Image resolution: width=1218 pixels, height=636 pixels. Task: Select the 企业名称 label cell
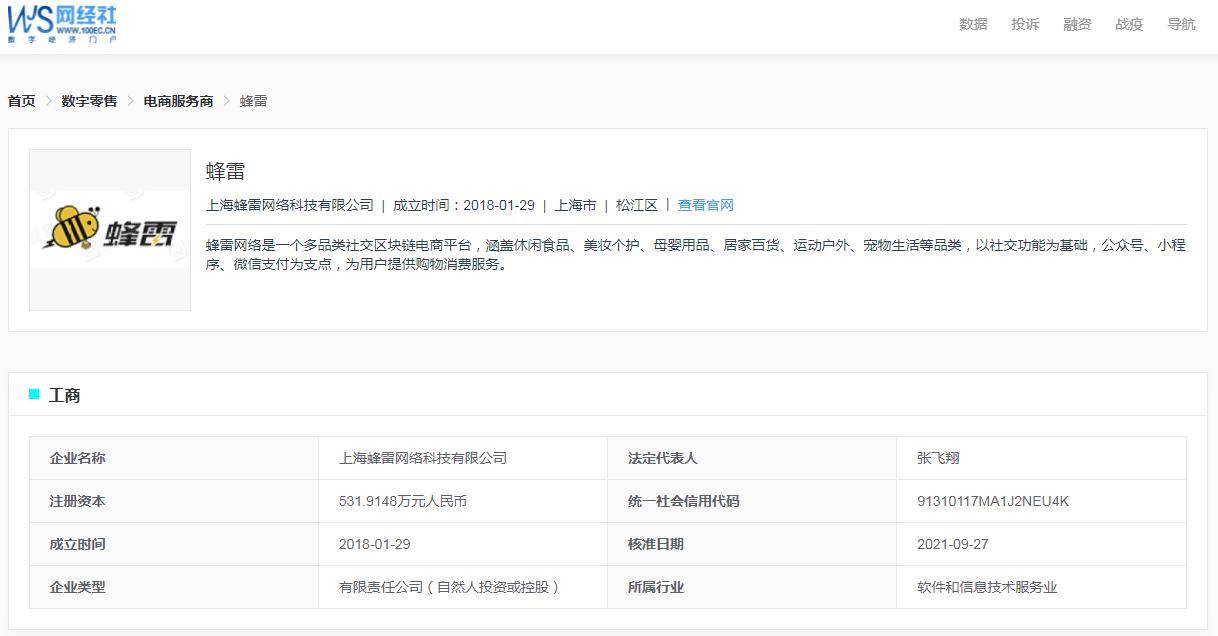click(x=174, y=458)
